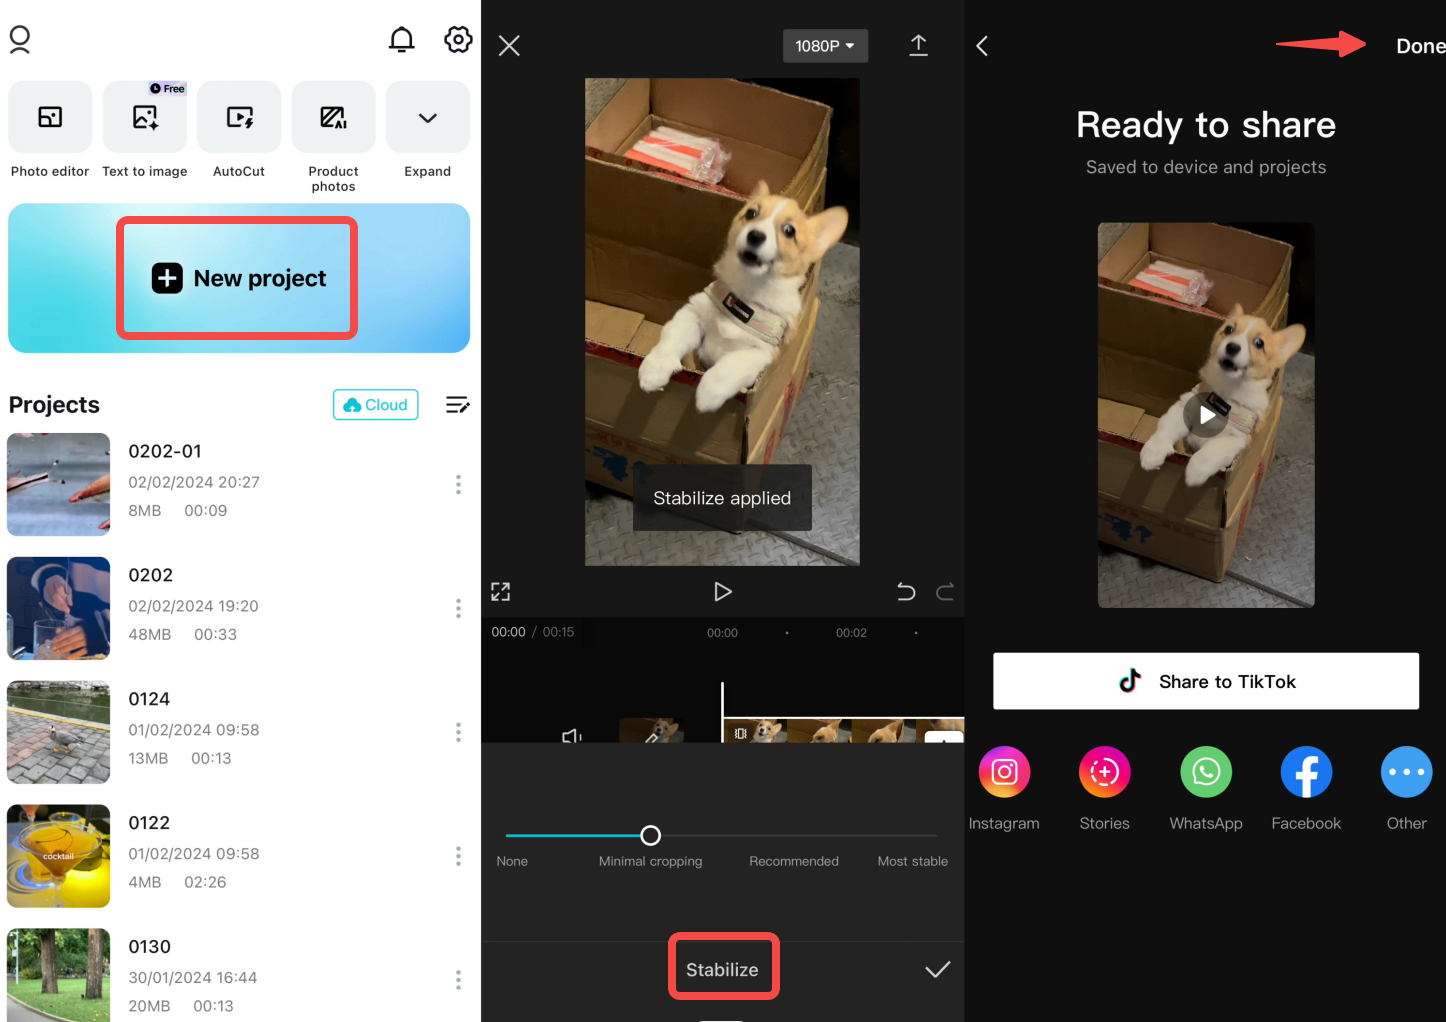This screenshot has height=1022, width=1446.
Task: Undo the last edit in the editor
Action: pyautogui.click(x=905, y=591)
